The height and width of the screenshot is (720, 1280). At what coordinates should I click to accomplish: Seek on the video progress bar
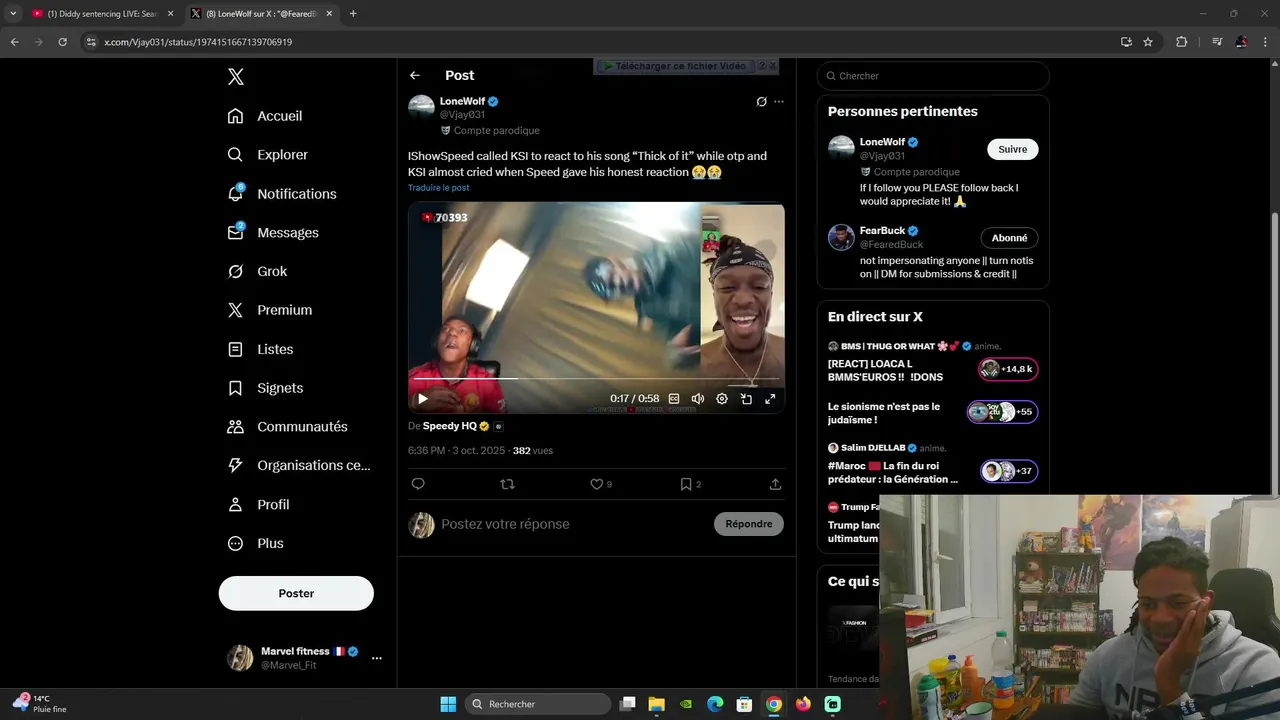coord(596,380)
